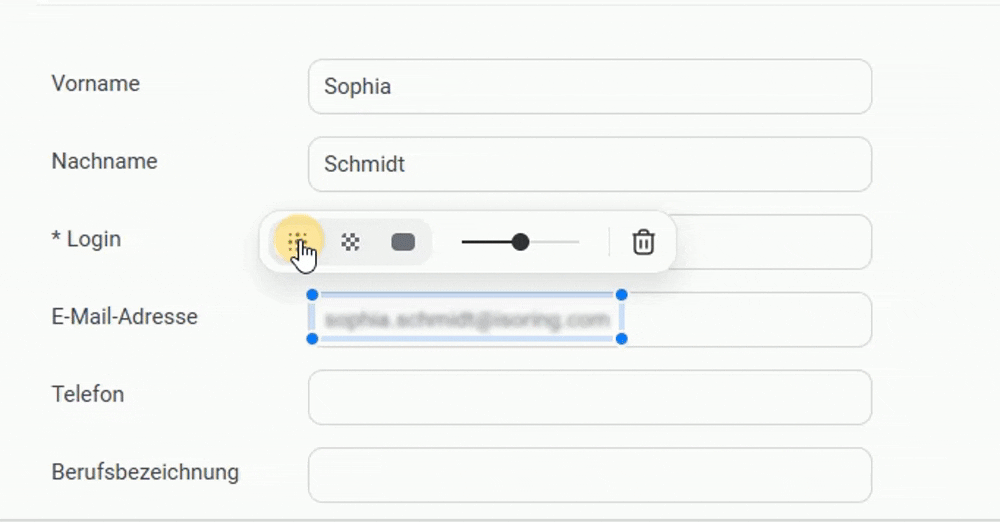Focus the Berufsbezeichnung input field
This screenshot has height=522, width=1000.
tap(590, 475)
